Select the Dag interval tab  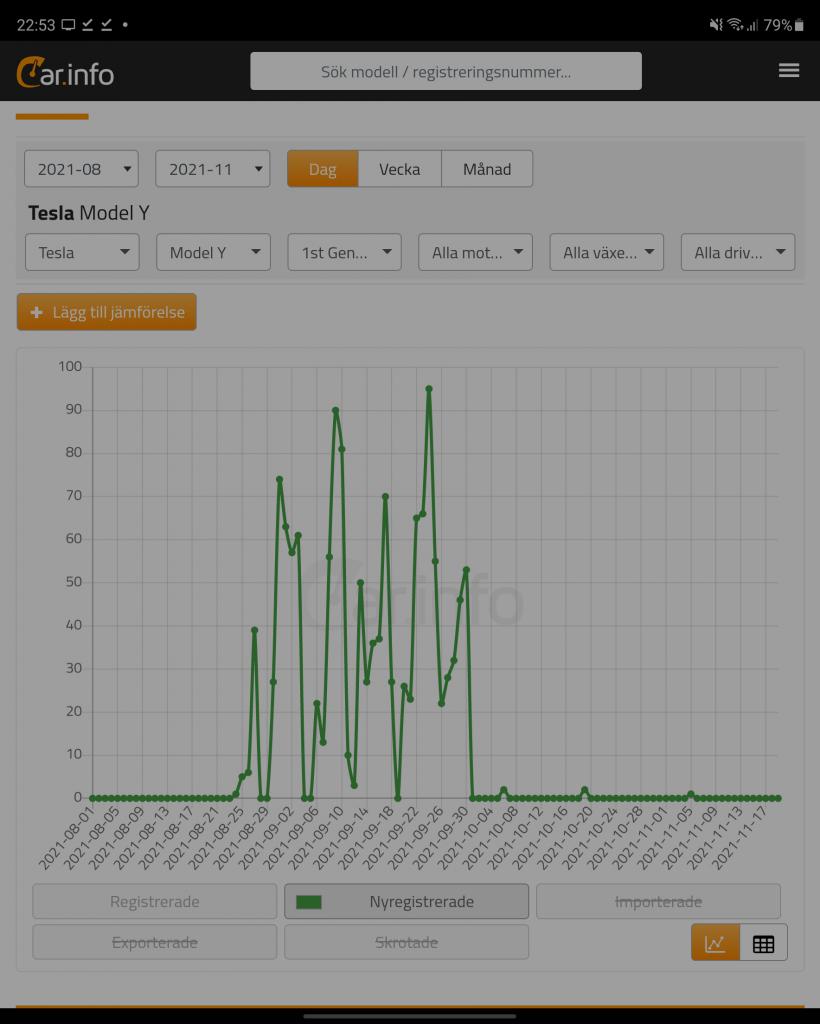323,168
